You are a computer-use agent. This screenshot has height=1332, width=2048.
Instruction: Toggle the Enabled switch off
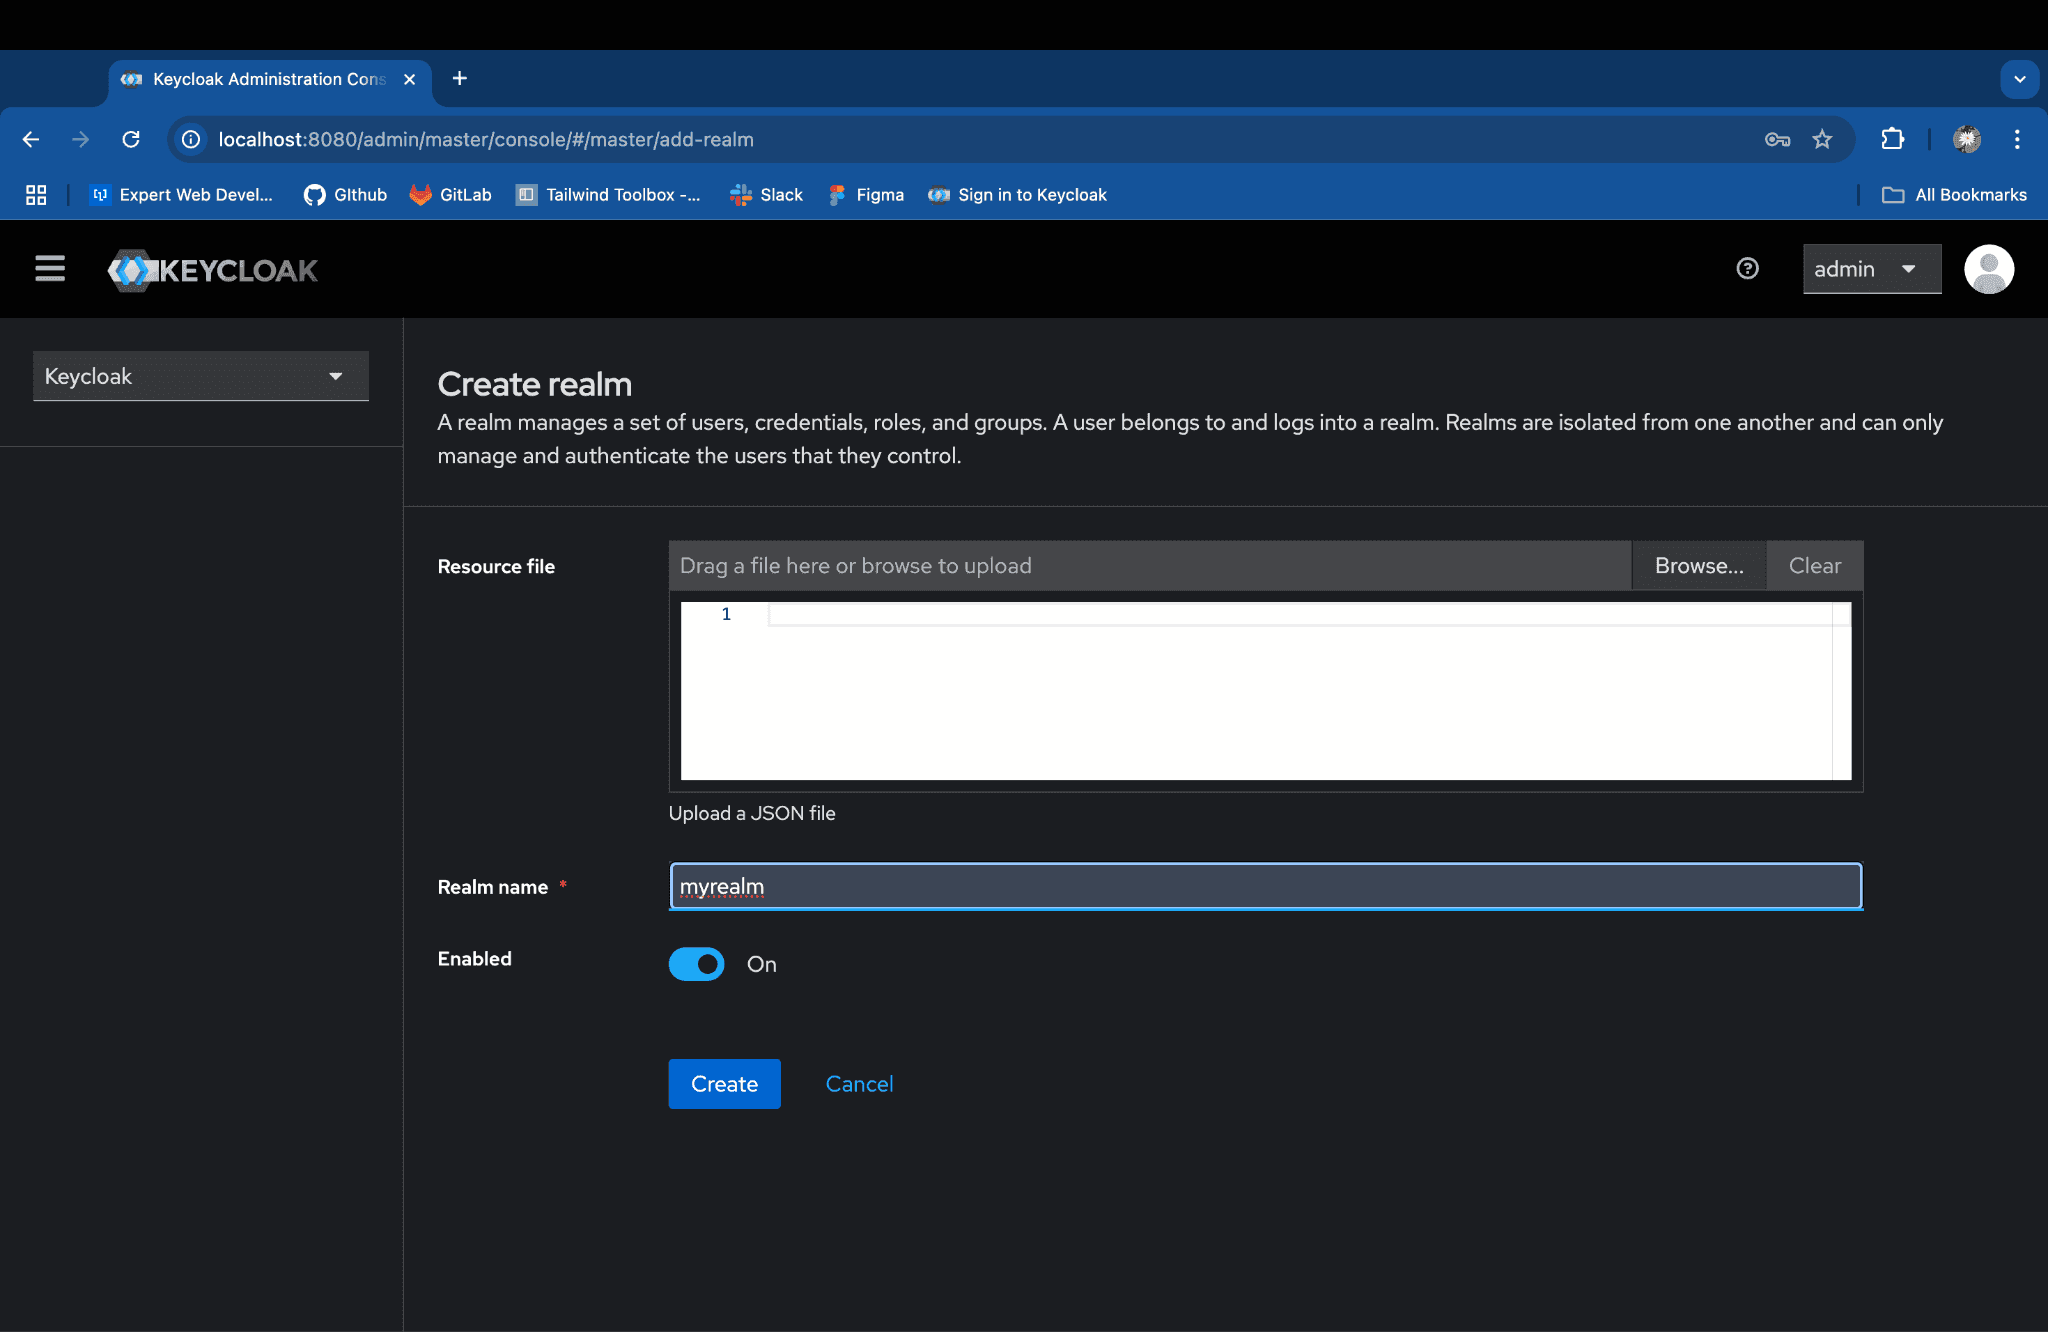point(697,964)
